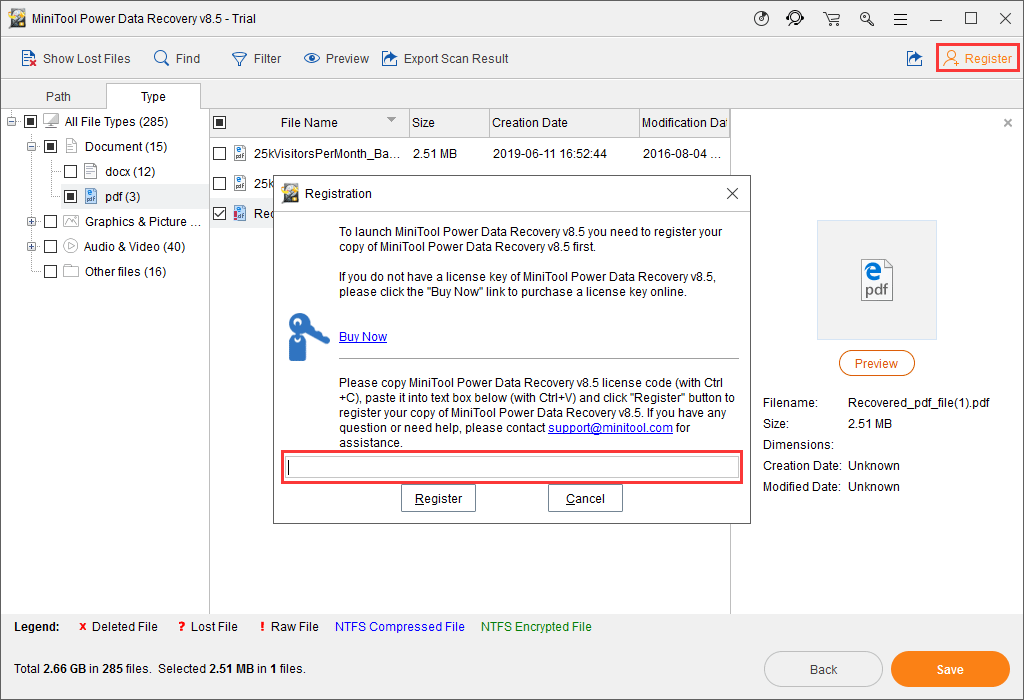The width and height of the screenshot is (1024, 700).
Task: Click the bootable media disc icon
Action: (x=761, y=18)
